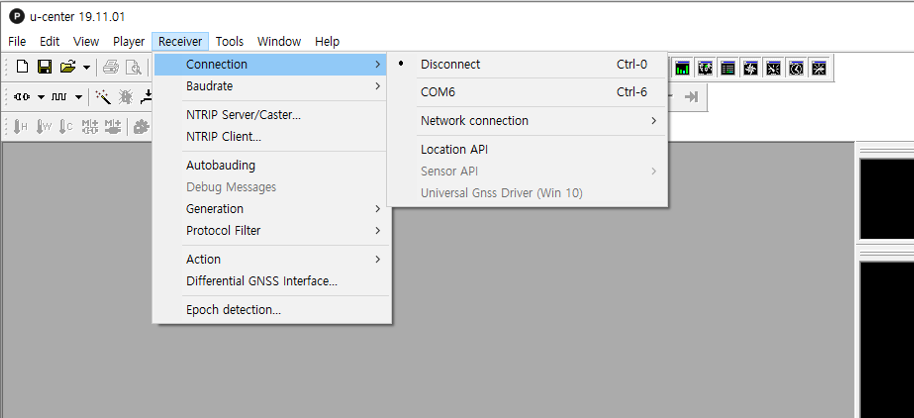Click the green signal bars chart view icon
This screenshot has width=914, height=418.
(x=683, y=68)
